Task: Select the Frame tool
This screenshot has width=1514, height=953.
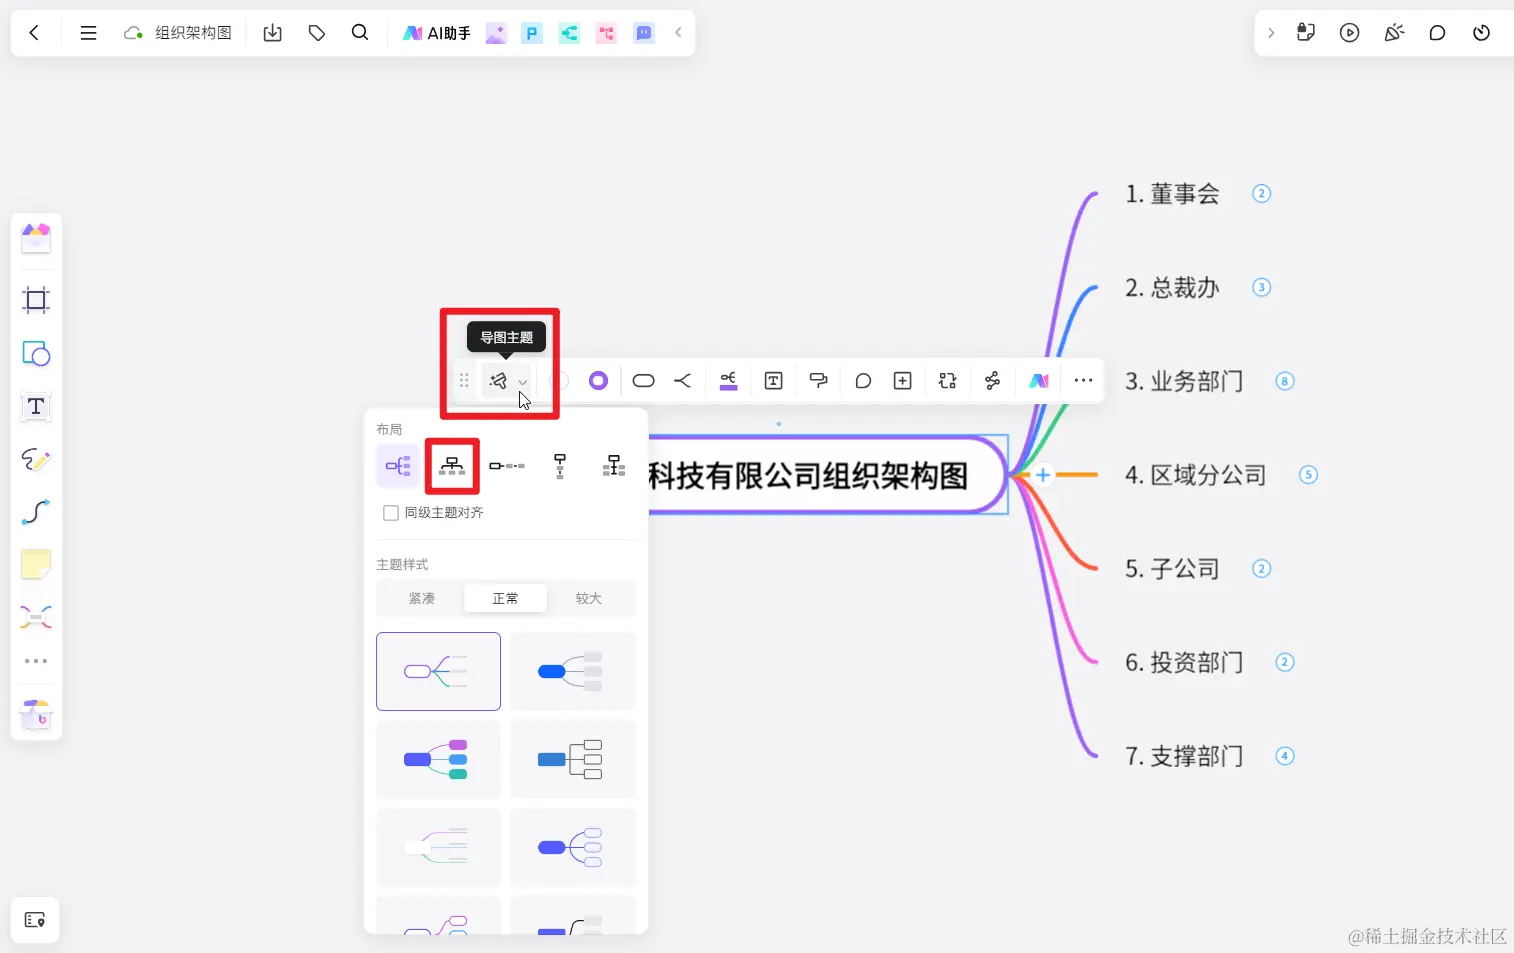Action: (x=36, y=300)
